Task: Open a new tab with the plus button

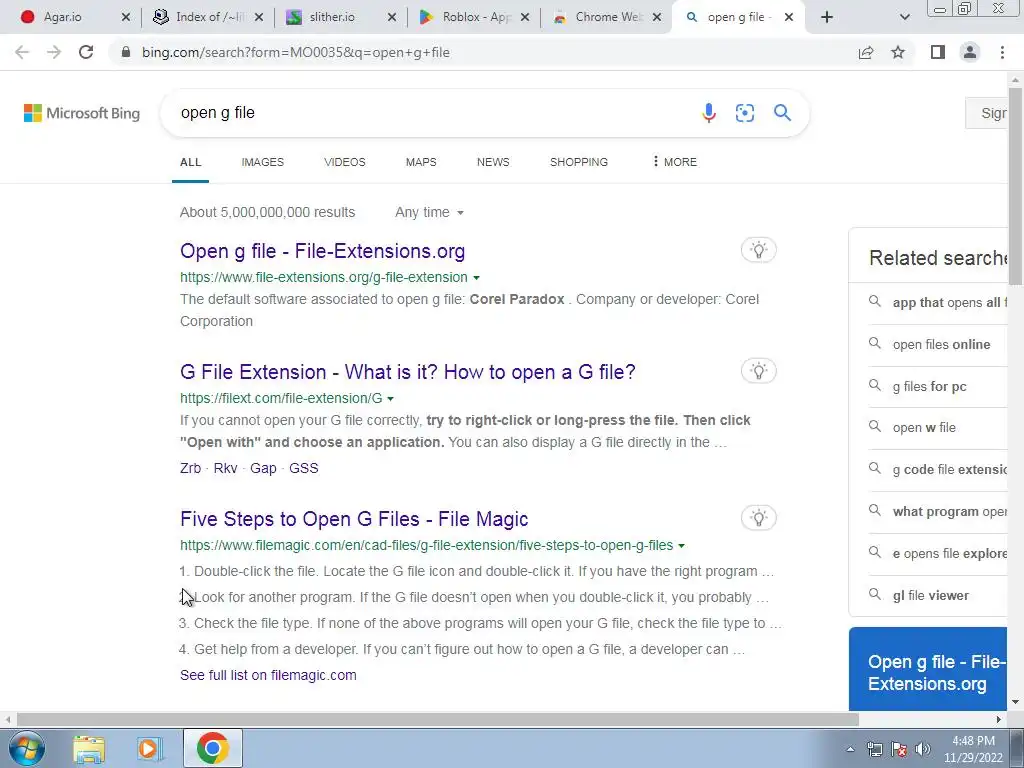Action: 827,17
